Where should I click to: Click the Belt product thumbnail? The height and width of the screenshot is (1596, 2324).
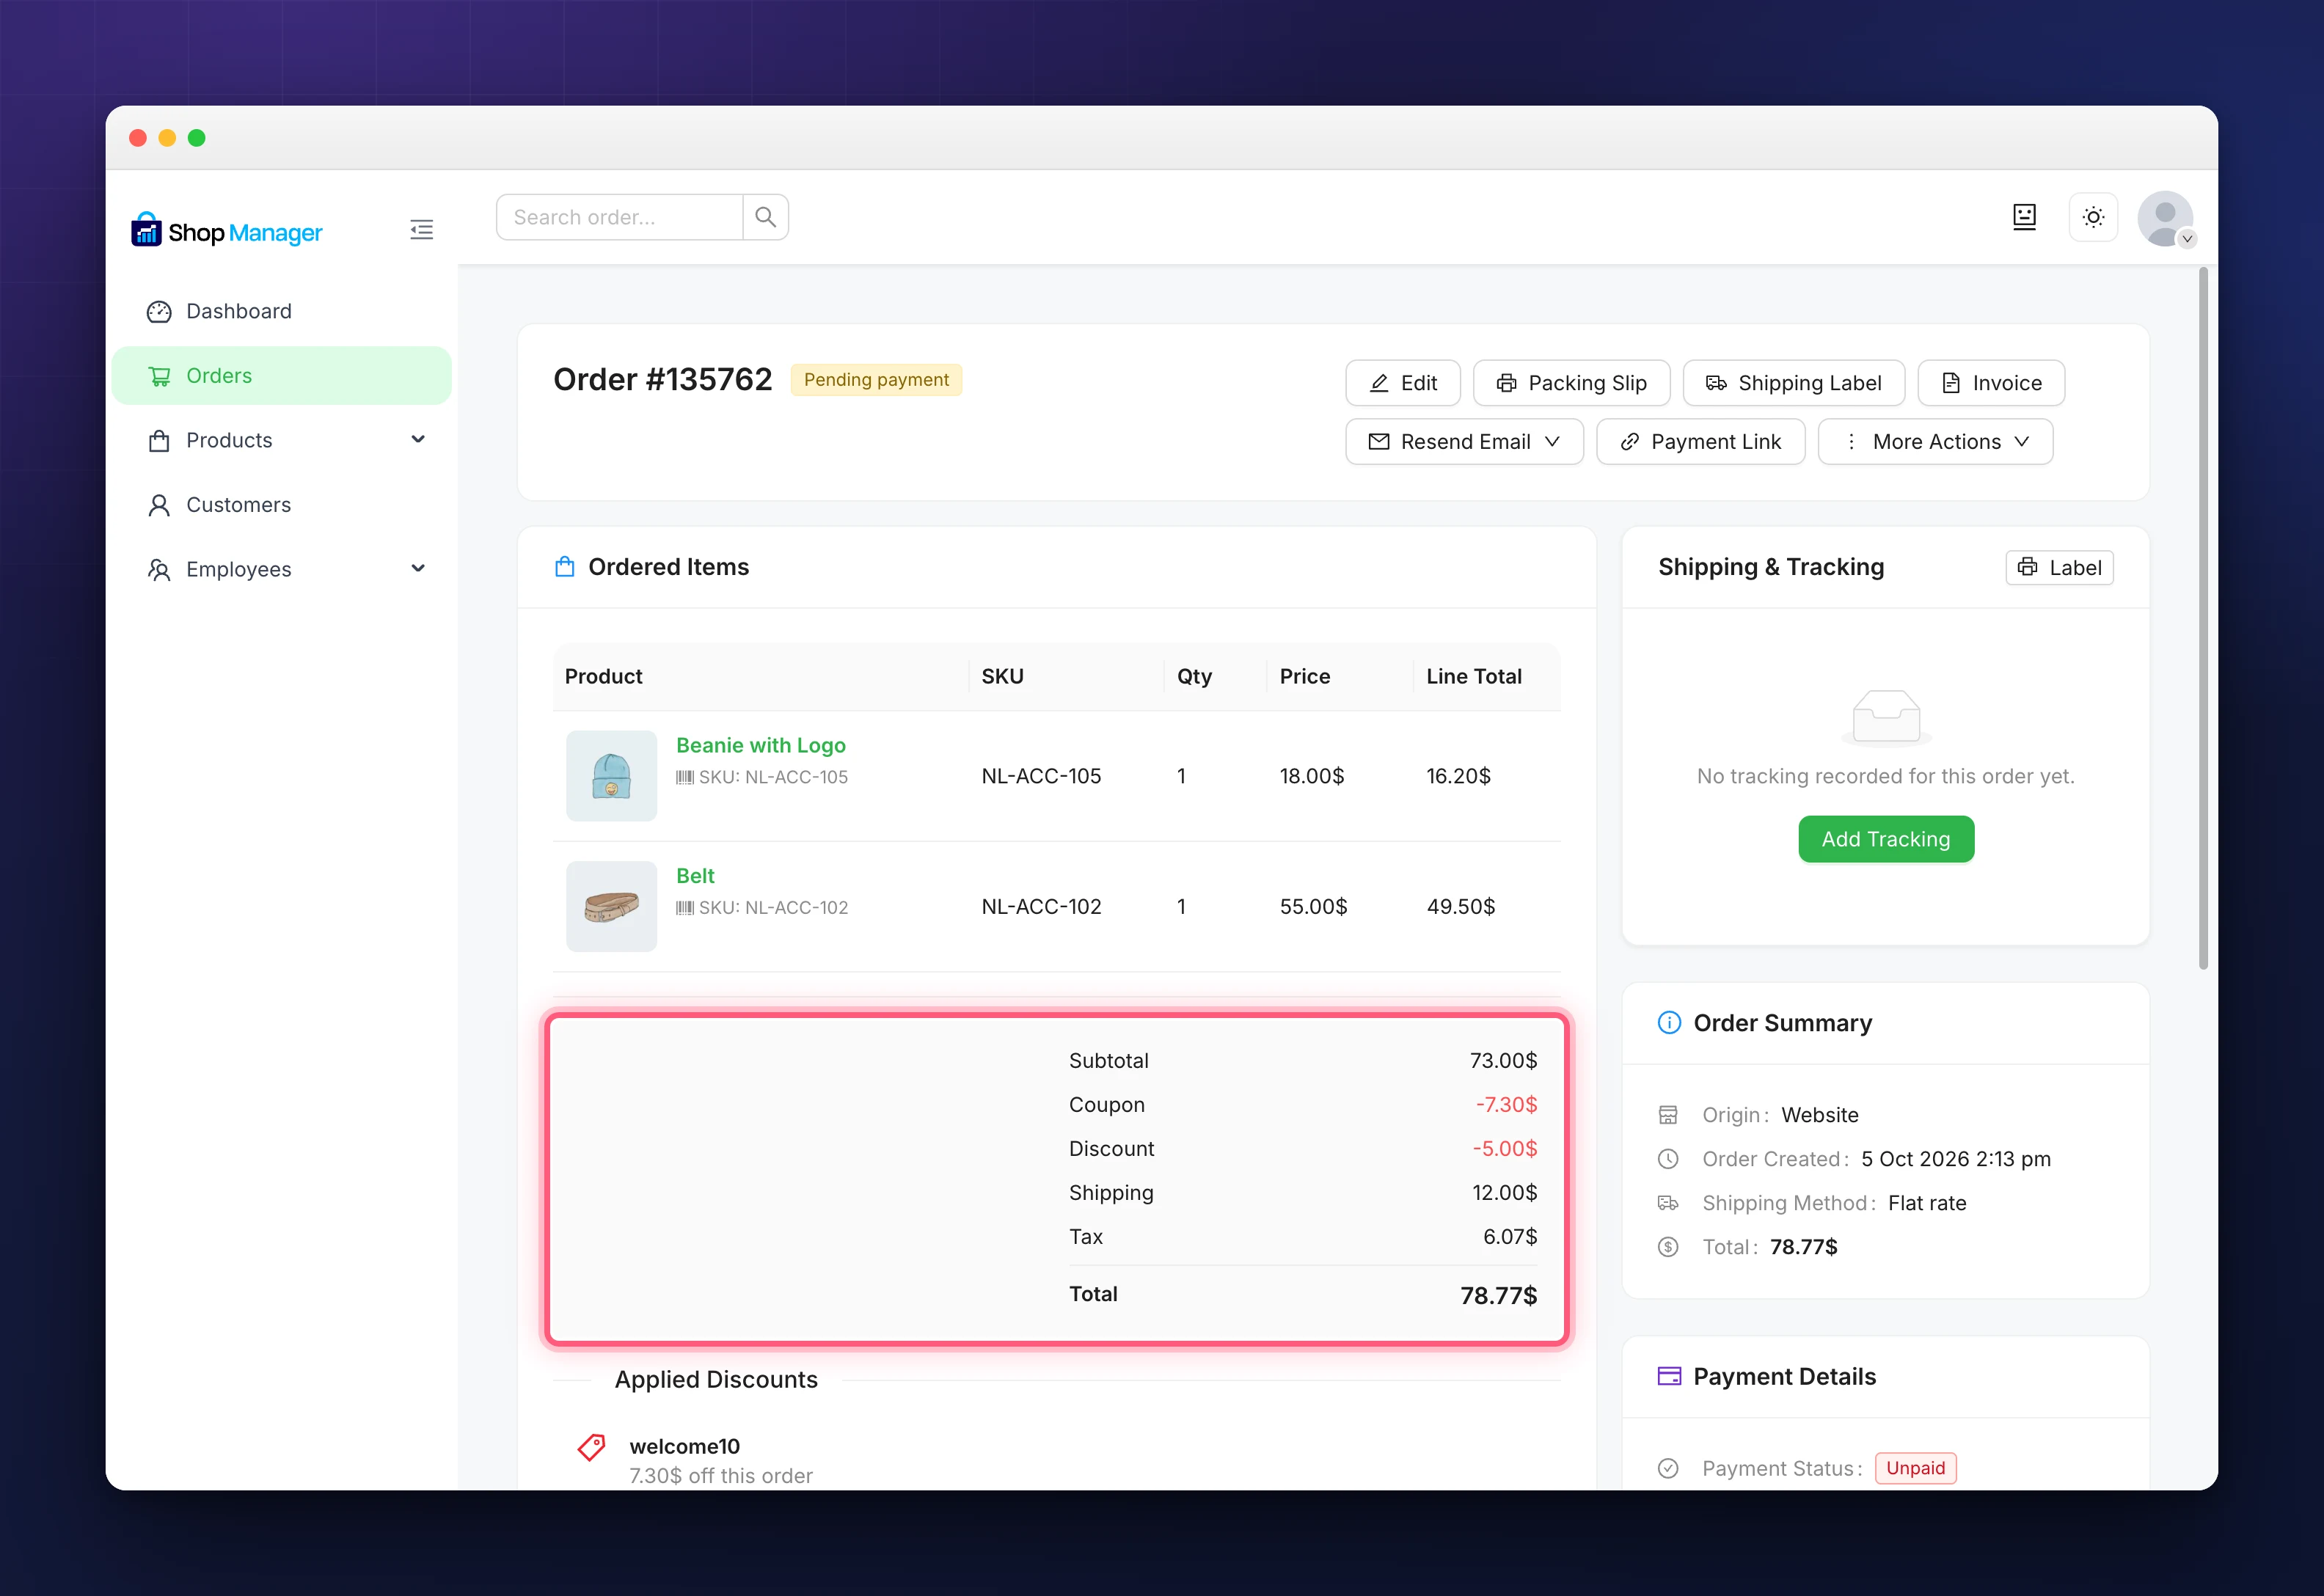click(x=612, y=906)
